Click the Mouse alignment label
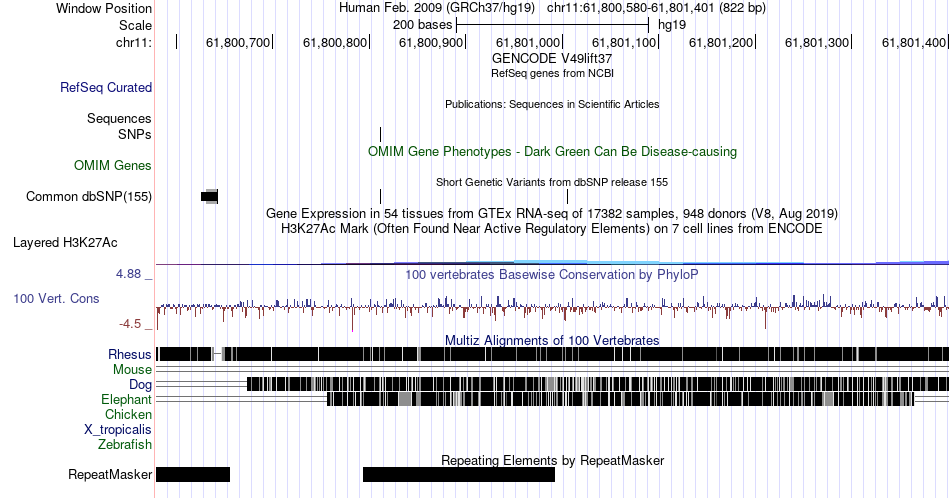Viewport: 950px width, 498px height. click(x=132, y=370)
